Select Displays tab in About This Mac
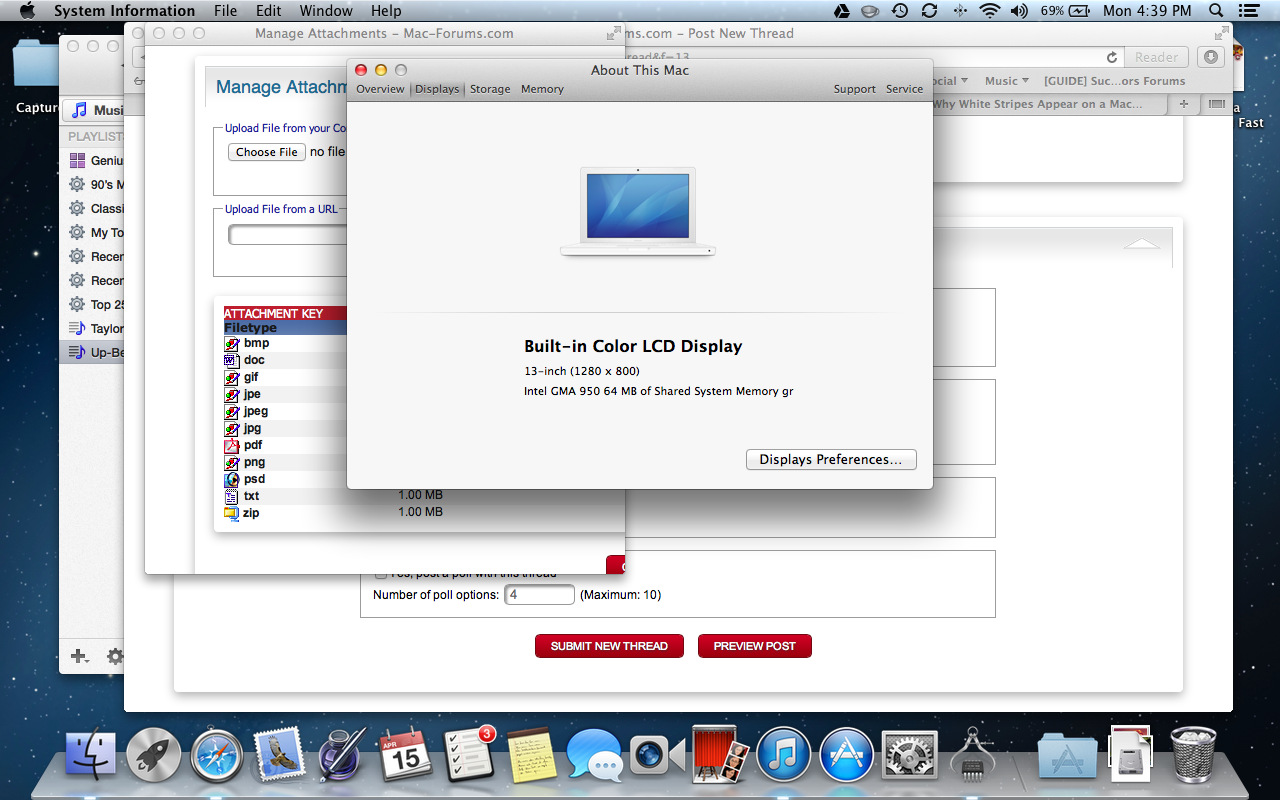Viewport: 1280px width, 800px height. (437, 89)
